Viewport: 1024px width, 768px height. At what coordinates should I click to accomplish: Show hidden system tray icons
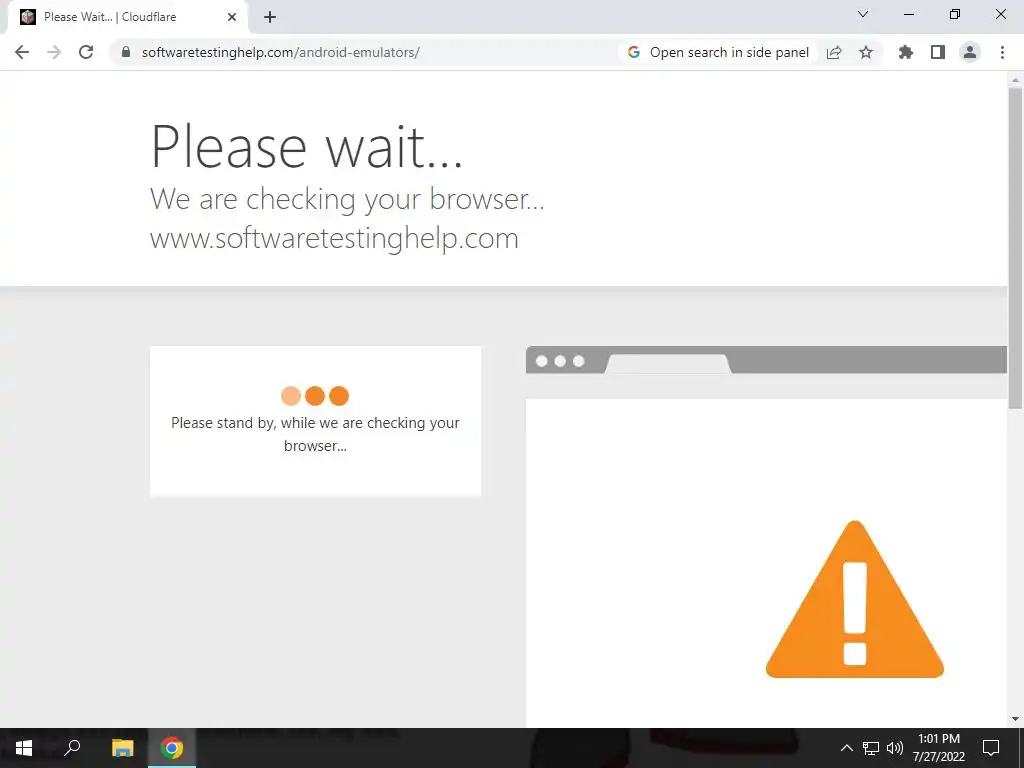click(846, 748)
